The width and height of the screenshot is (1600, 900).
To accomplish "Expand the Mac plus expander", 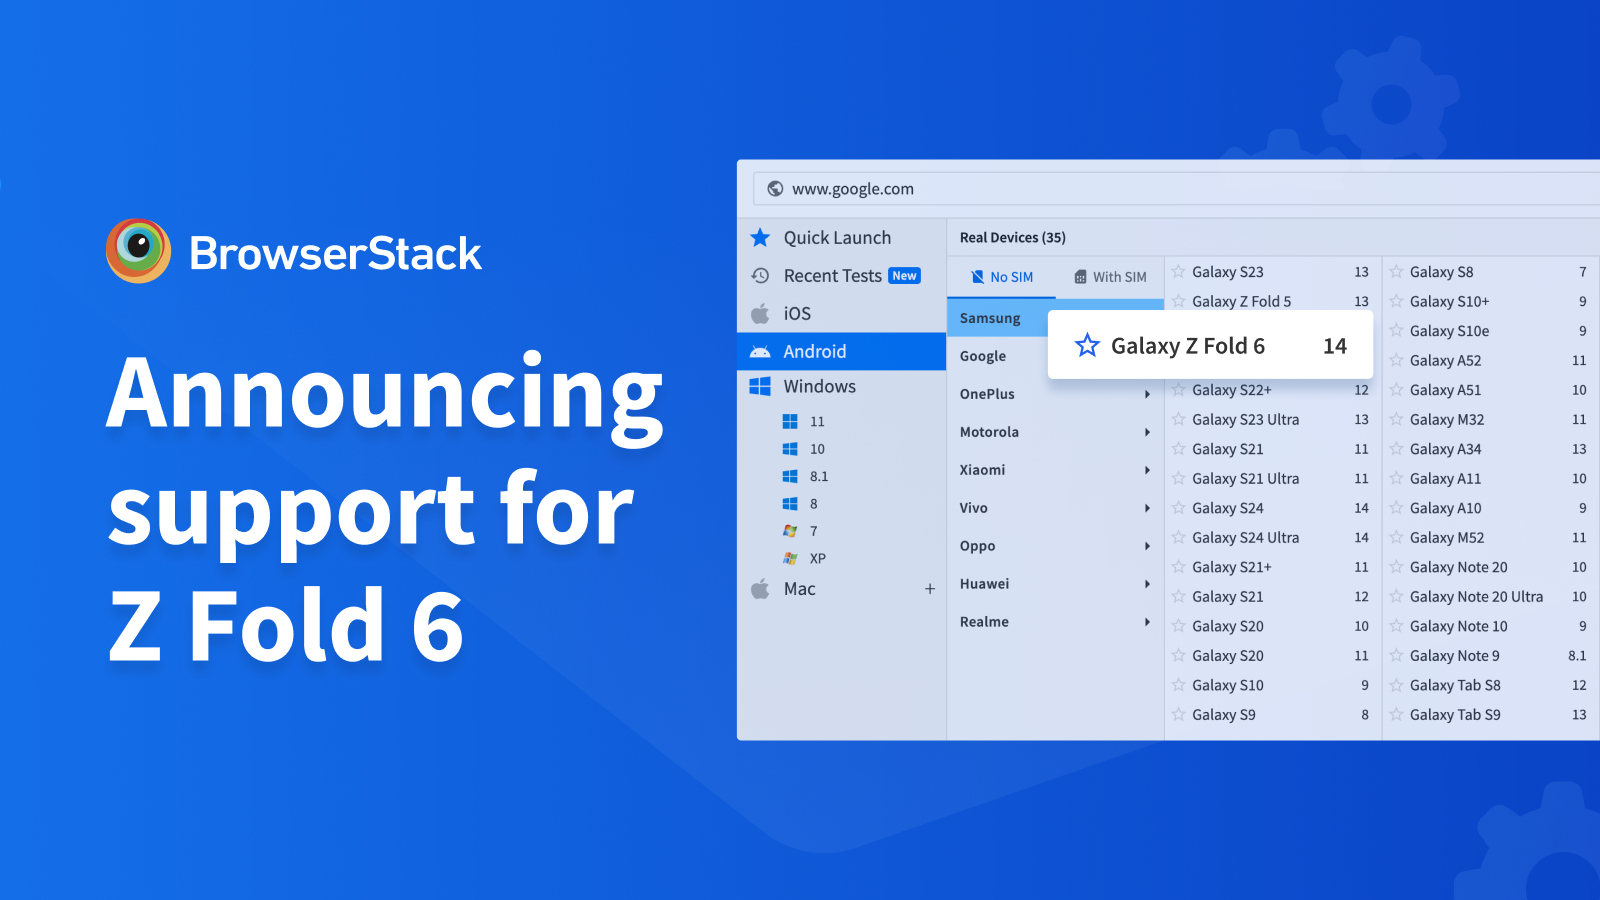I will pyautogui.click(x=930, y=589).
